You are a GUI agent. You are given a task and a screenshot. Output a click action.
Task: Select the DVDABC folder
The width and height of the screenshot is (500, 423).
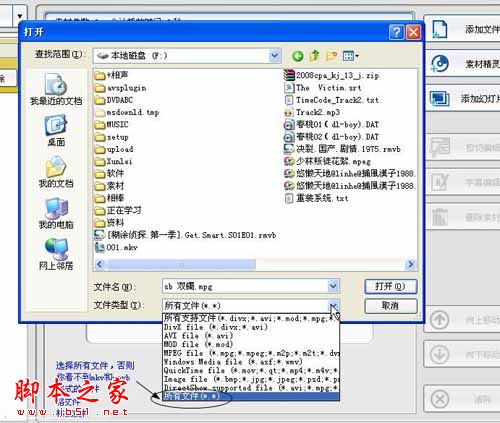tap(114, 100)
